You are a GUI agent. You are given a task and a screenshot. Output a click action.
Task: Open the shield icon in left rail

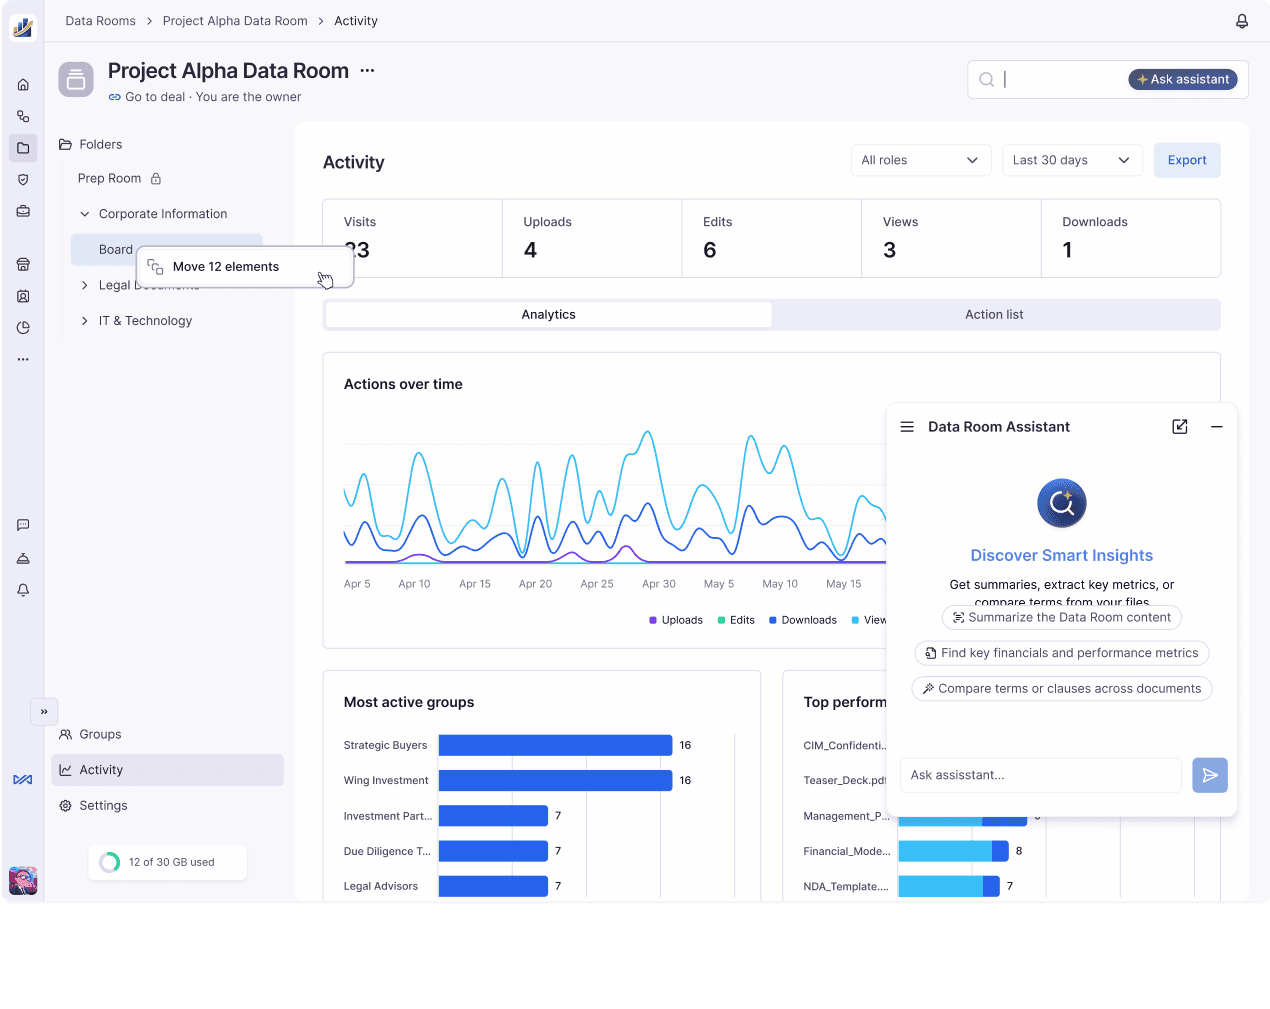(23, 180)
